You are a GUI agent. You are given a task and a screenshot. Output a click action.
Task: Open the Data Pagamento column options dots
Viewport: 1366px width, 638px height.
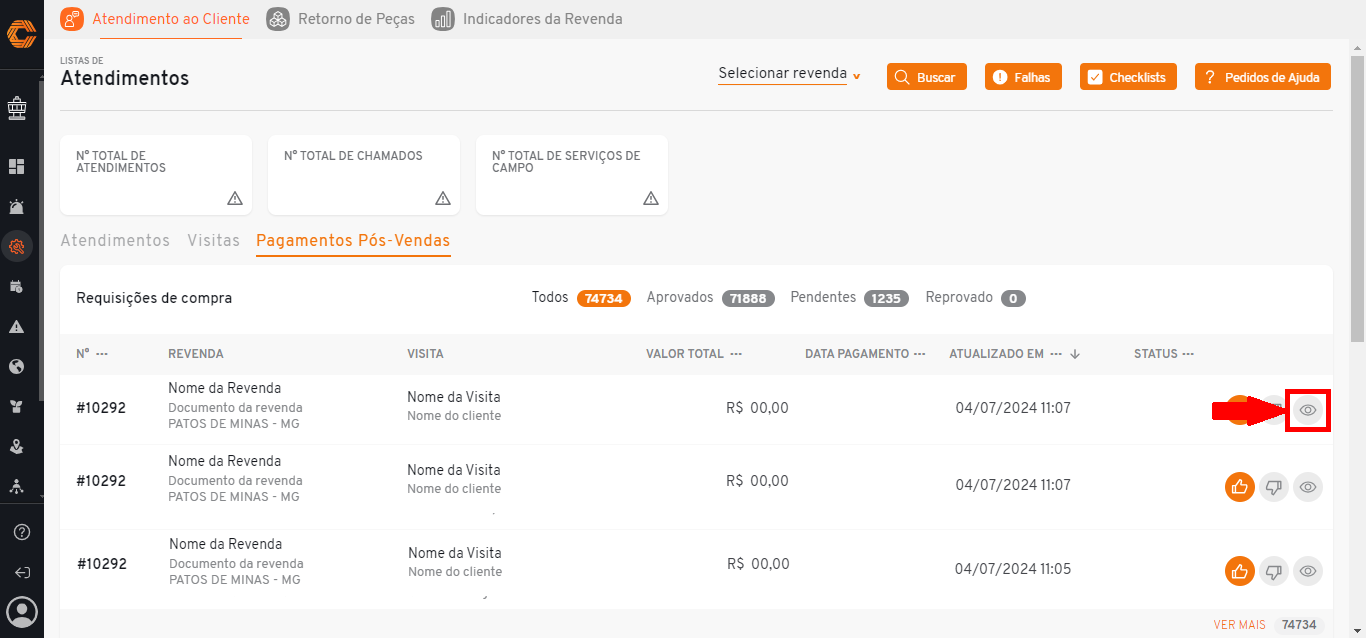coord(919,354)
